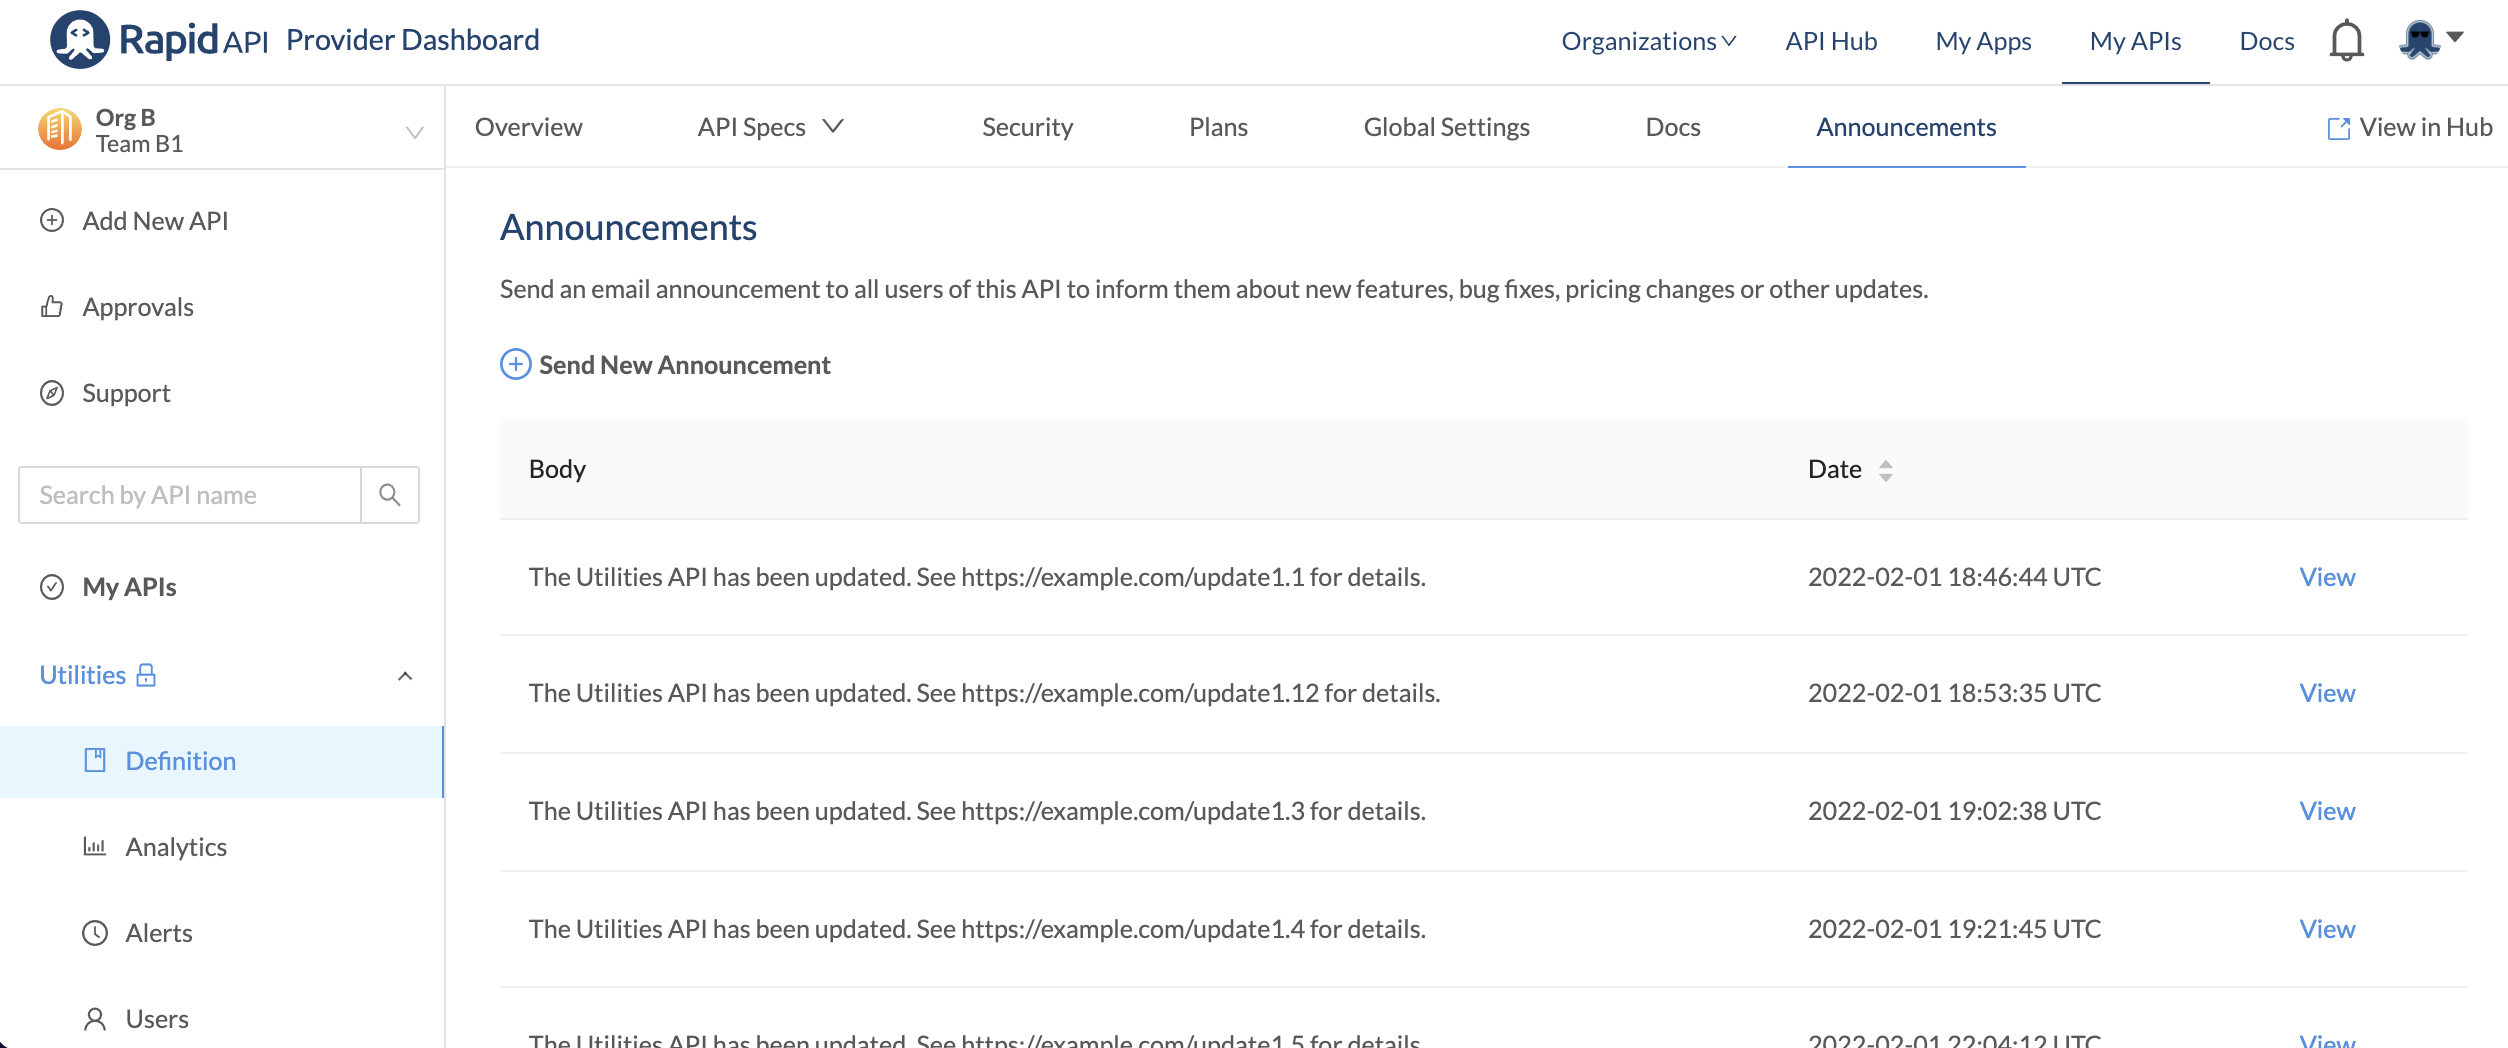Click the date 2022-02-01 19:02:38 UTC
2508x1048 pixels.
[1954, 811]
